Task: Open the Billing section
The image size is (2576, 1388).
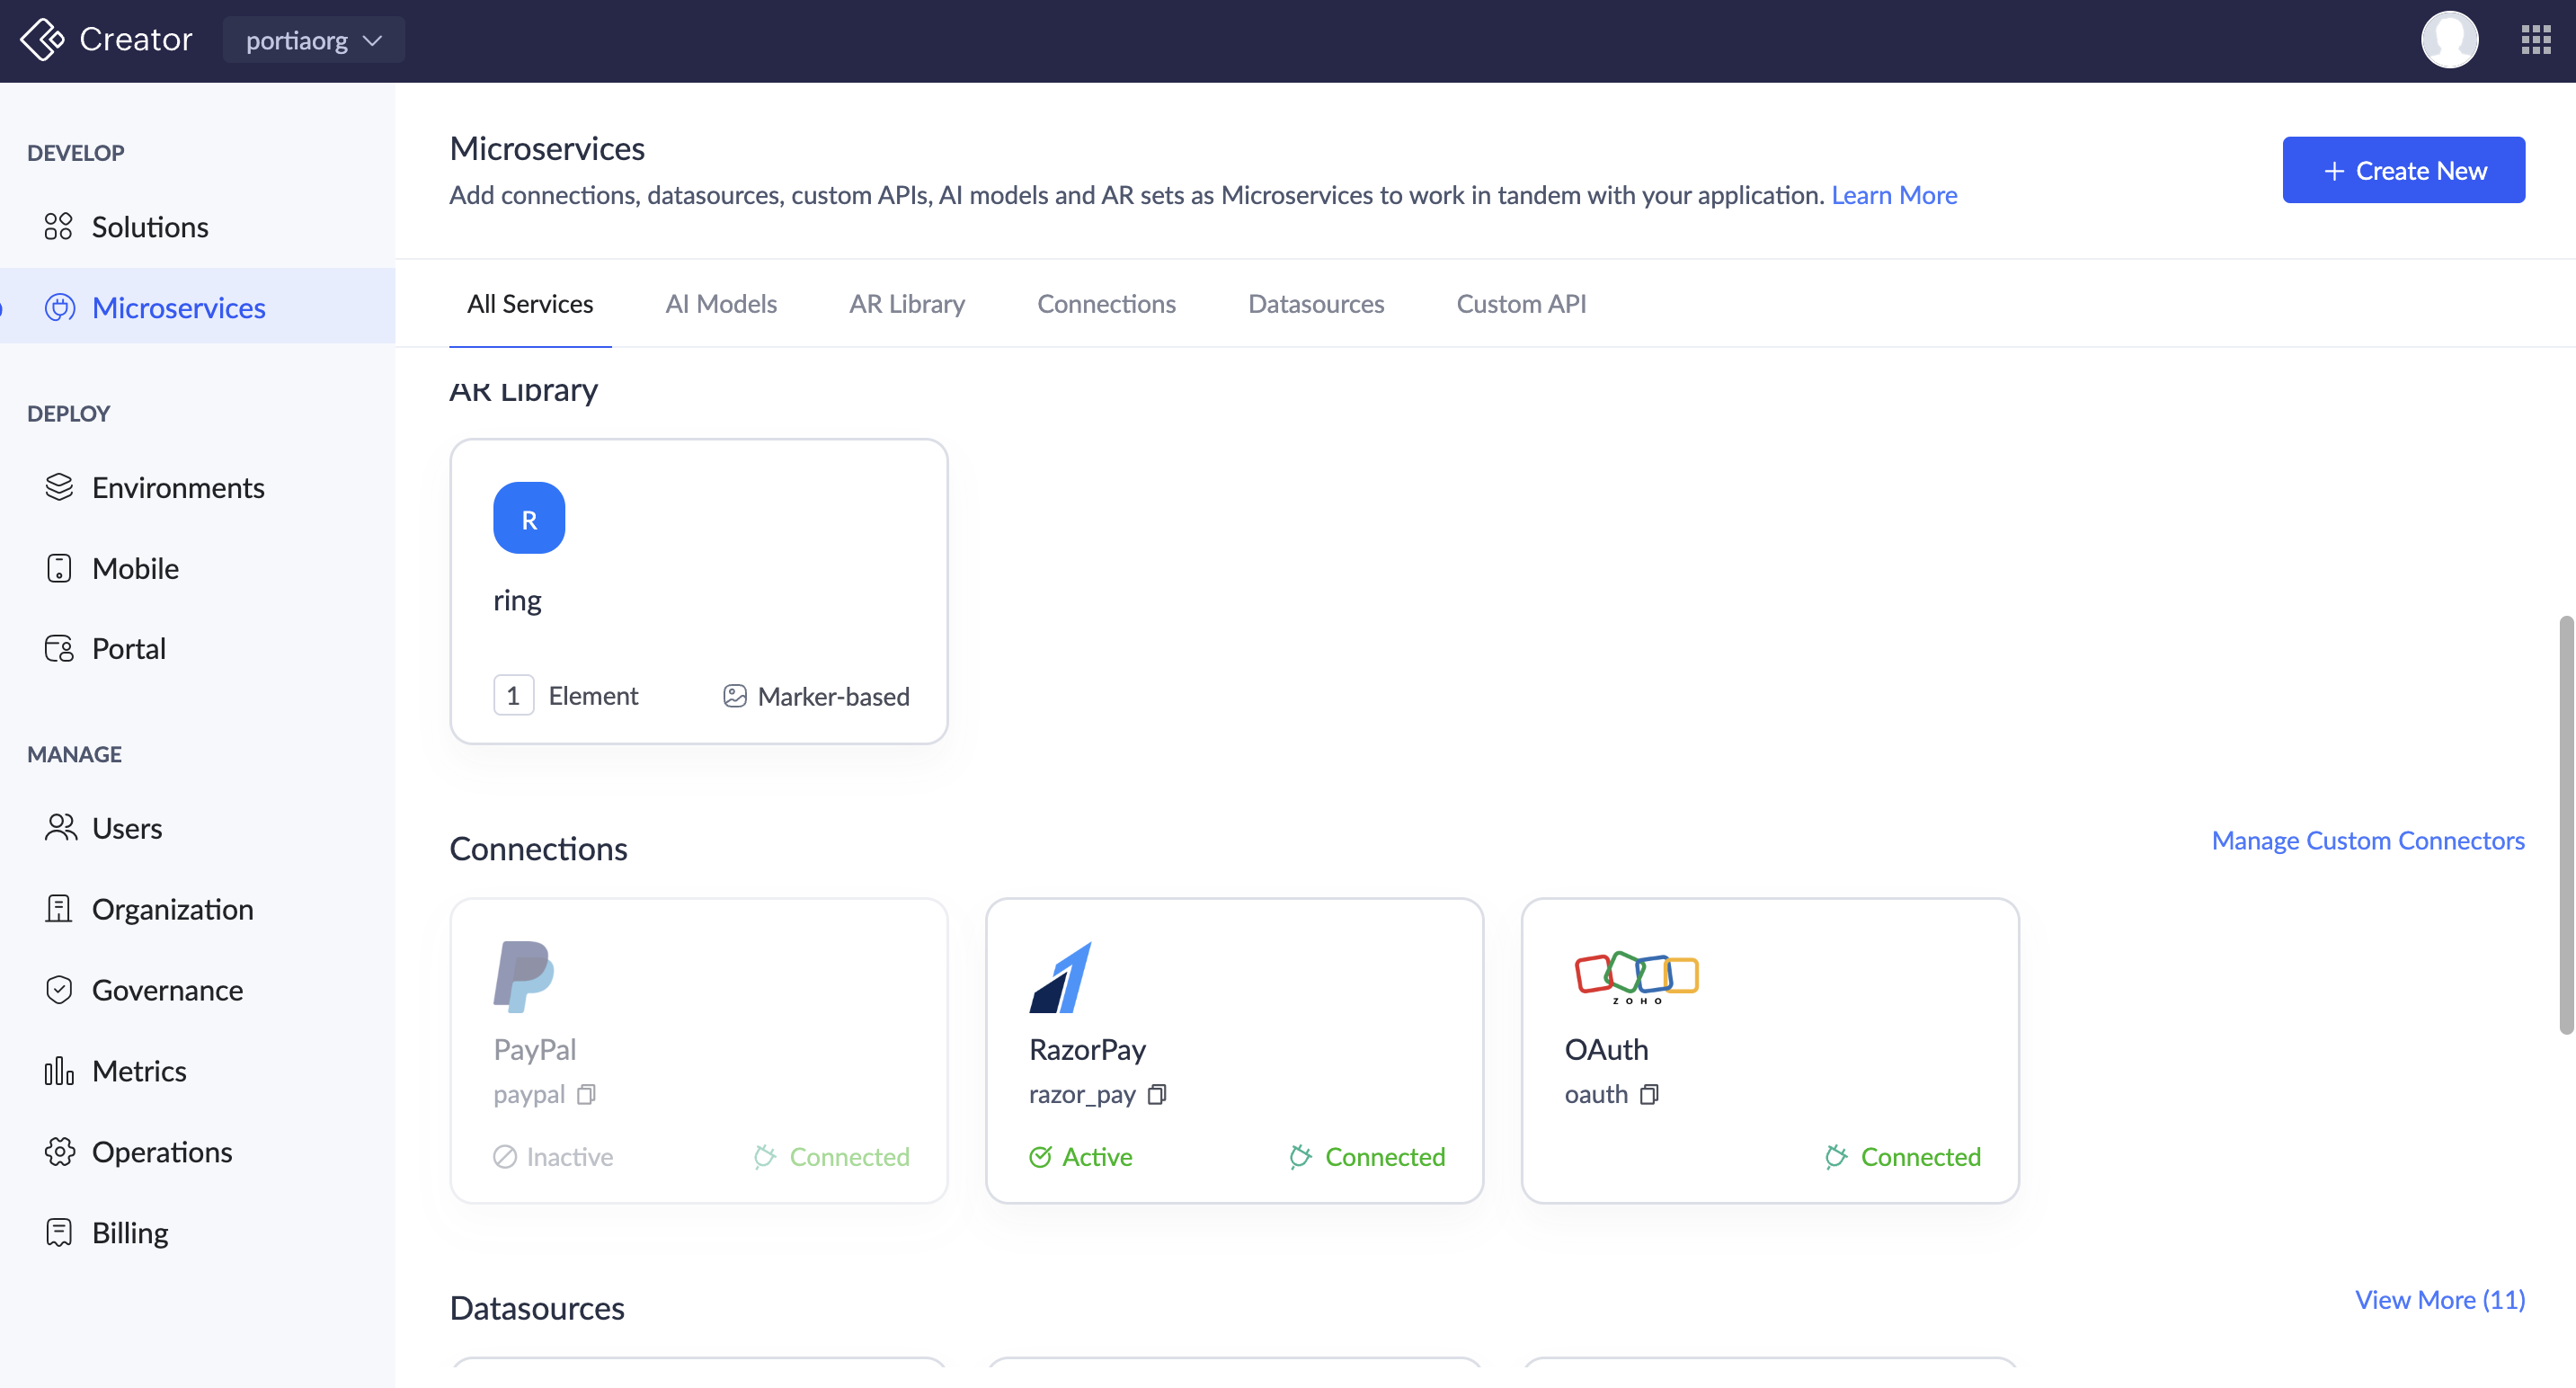Action: 130,1232
